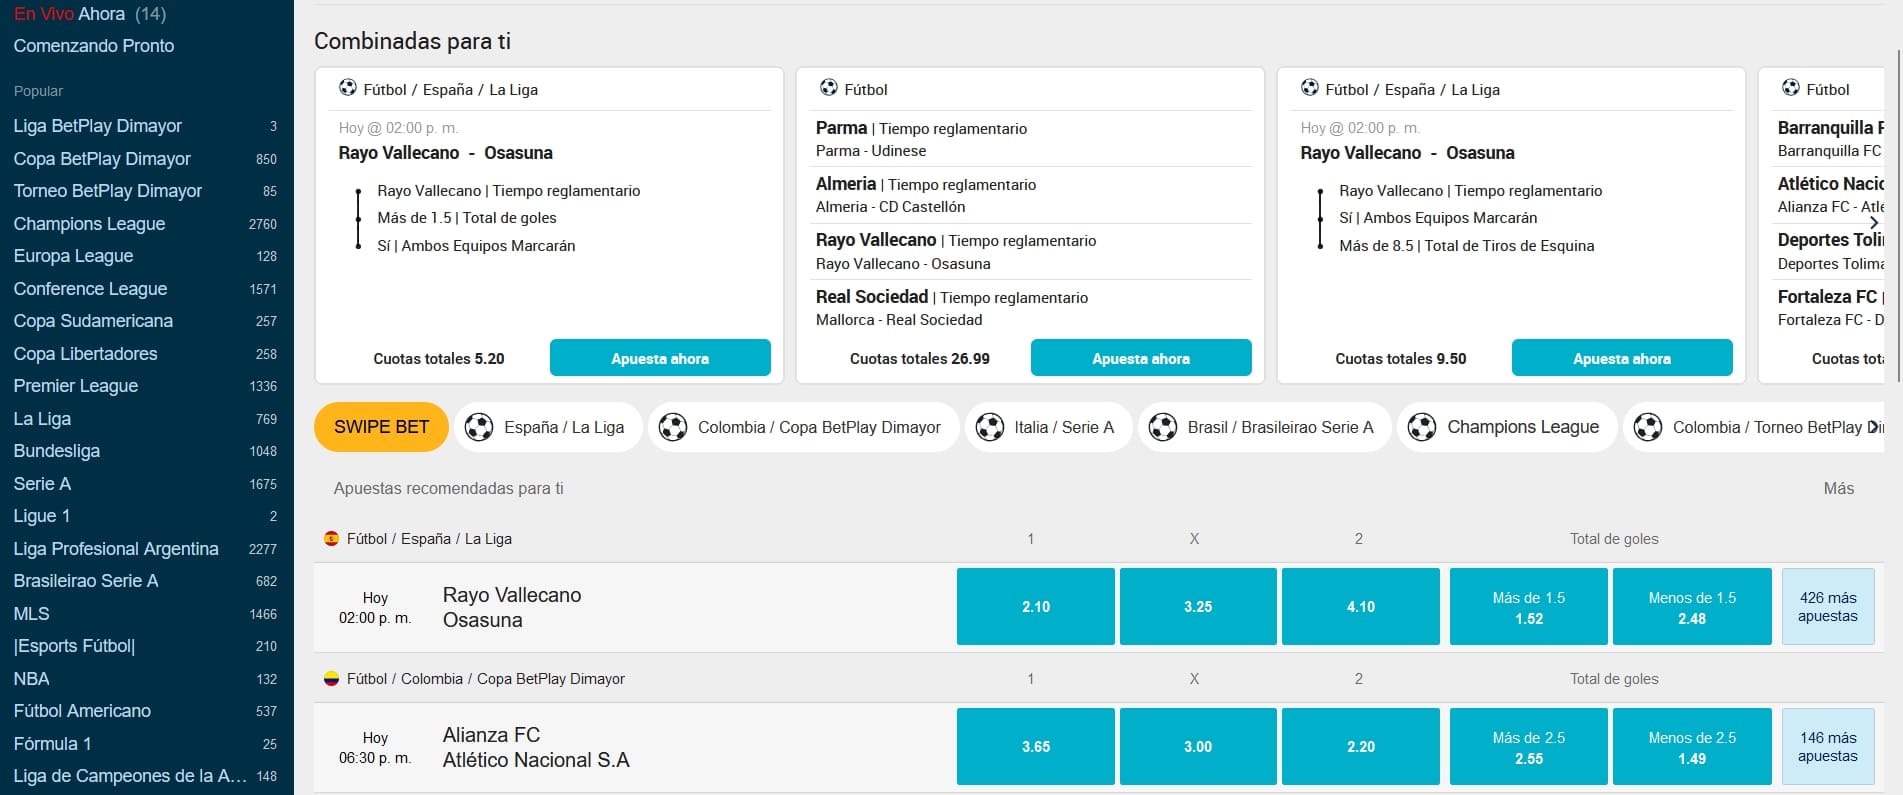Click the soccer ball icon on the Italia / Serie A chip
The image size is (1903, 795).
[990, 427]
